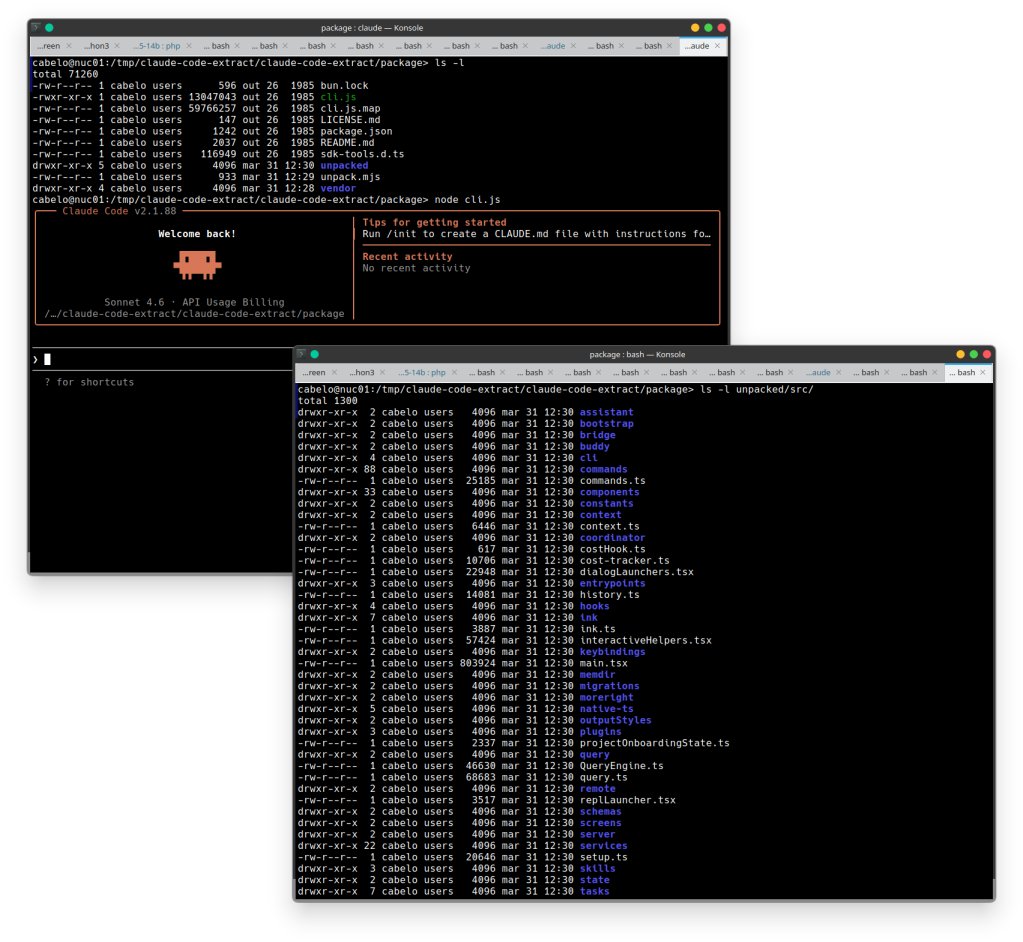Switch to the 'reen' tab in the bash window
The height and width of the screenshot is (942, 1023).
point(314,372)
